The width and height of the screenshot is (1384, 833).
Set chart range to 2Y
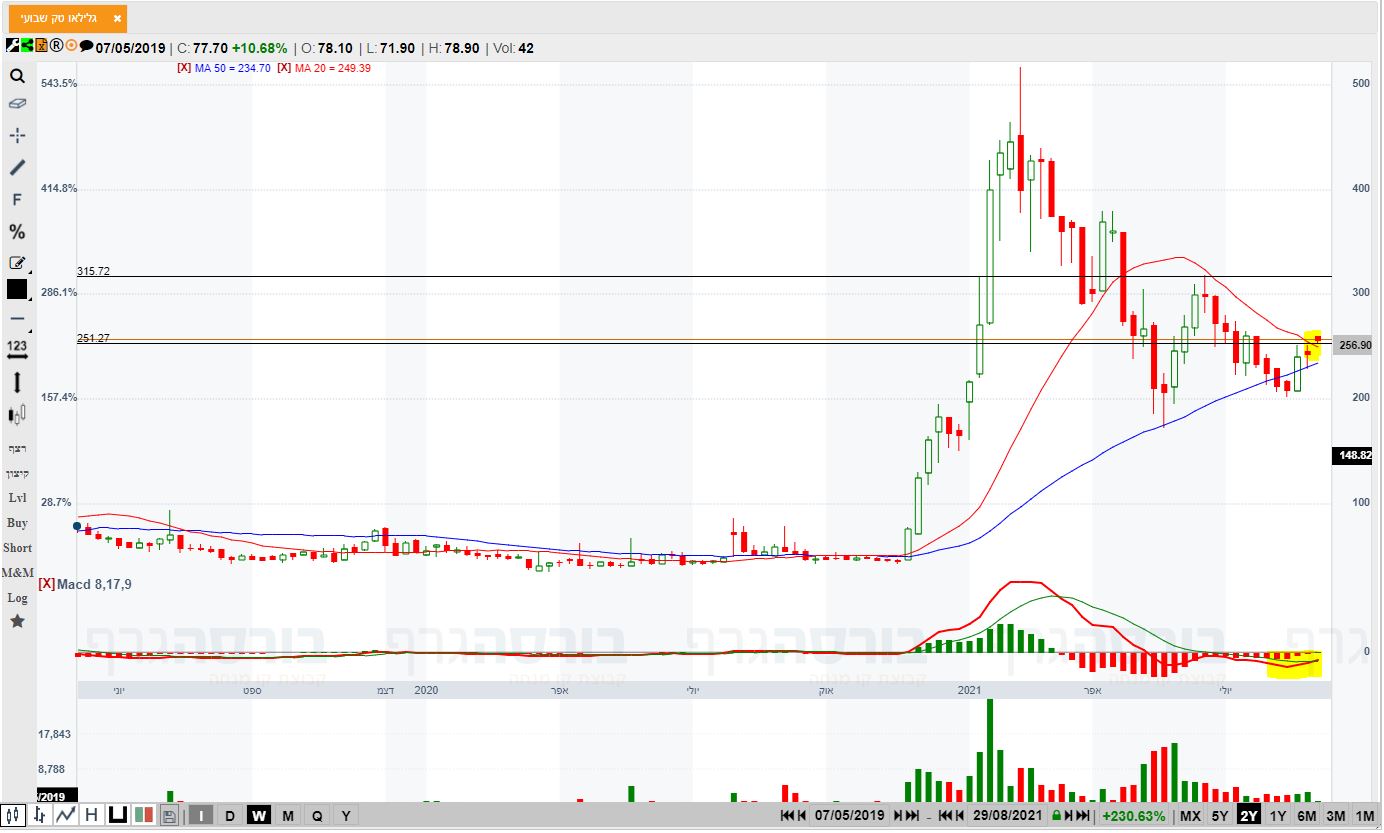(1249, 816)
